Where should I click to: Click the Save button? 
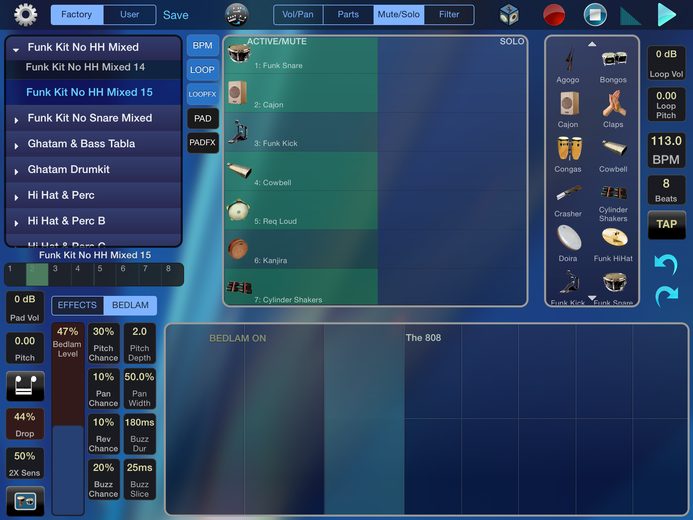pyautogui.click(x=175, y=15)
